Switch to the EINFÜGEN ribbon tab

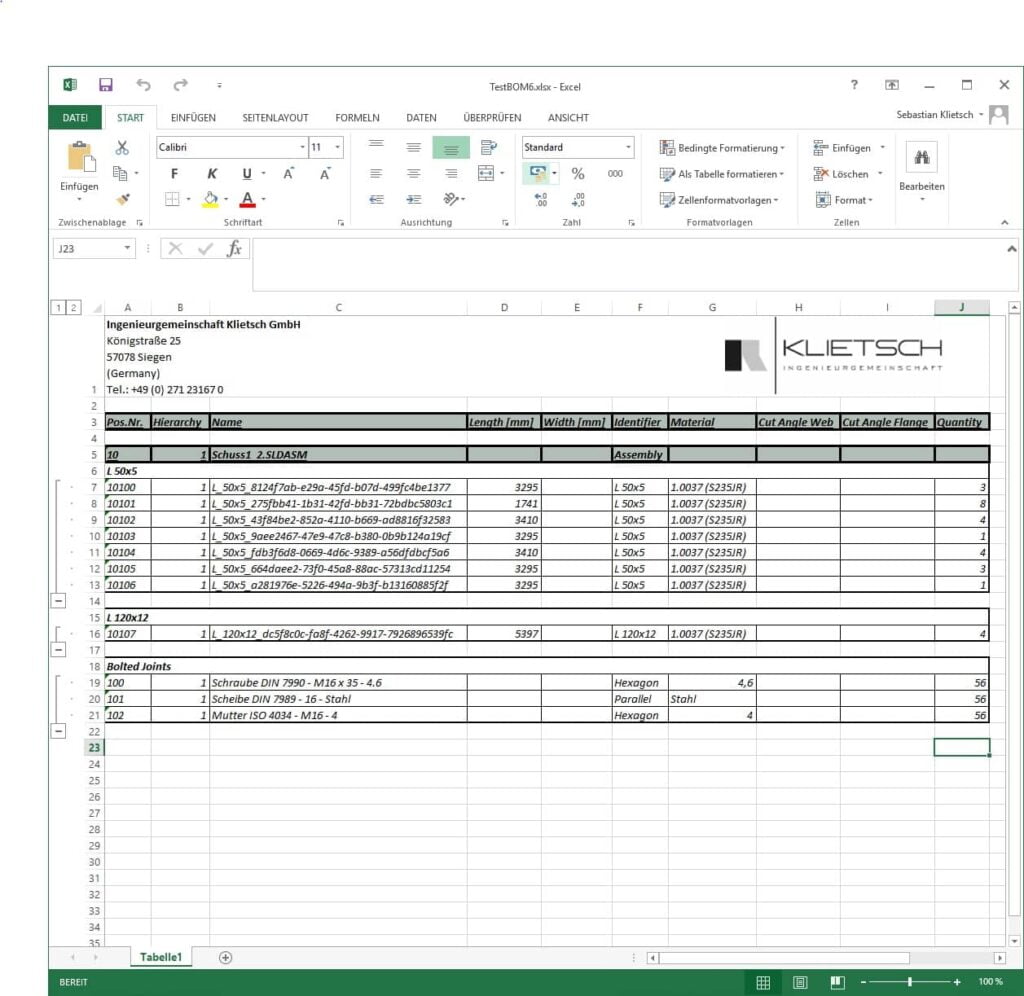tap(193, 117)
